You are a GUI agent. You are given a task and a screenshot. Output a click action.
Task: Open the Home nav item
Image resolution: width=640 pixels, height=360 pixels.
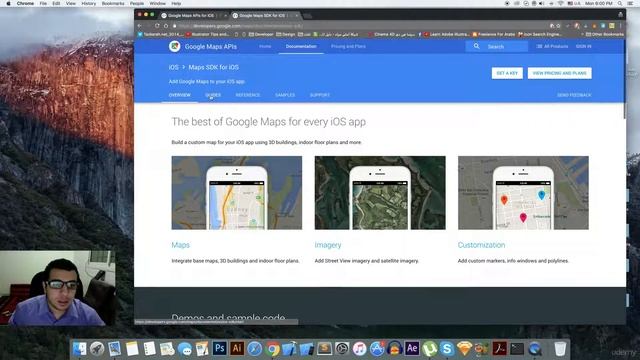265,47
